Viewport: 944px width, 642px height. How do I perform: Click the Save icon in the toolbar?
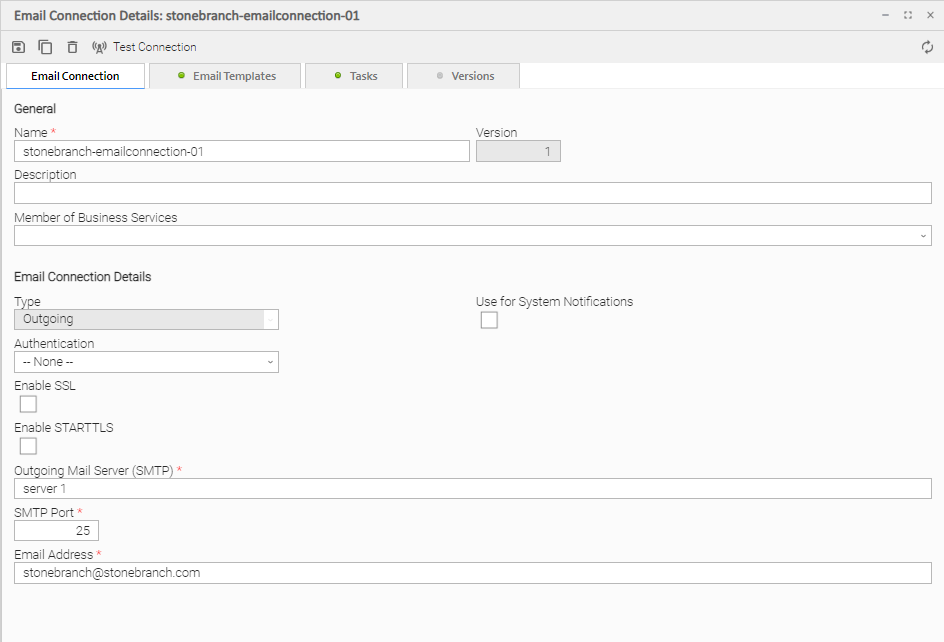point(18,47)
